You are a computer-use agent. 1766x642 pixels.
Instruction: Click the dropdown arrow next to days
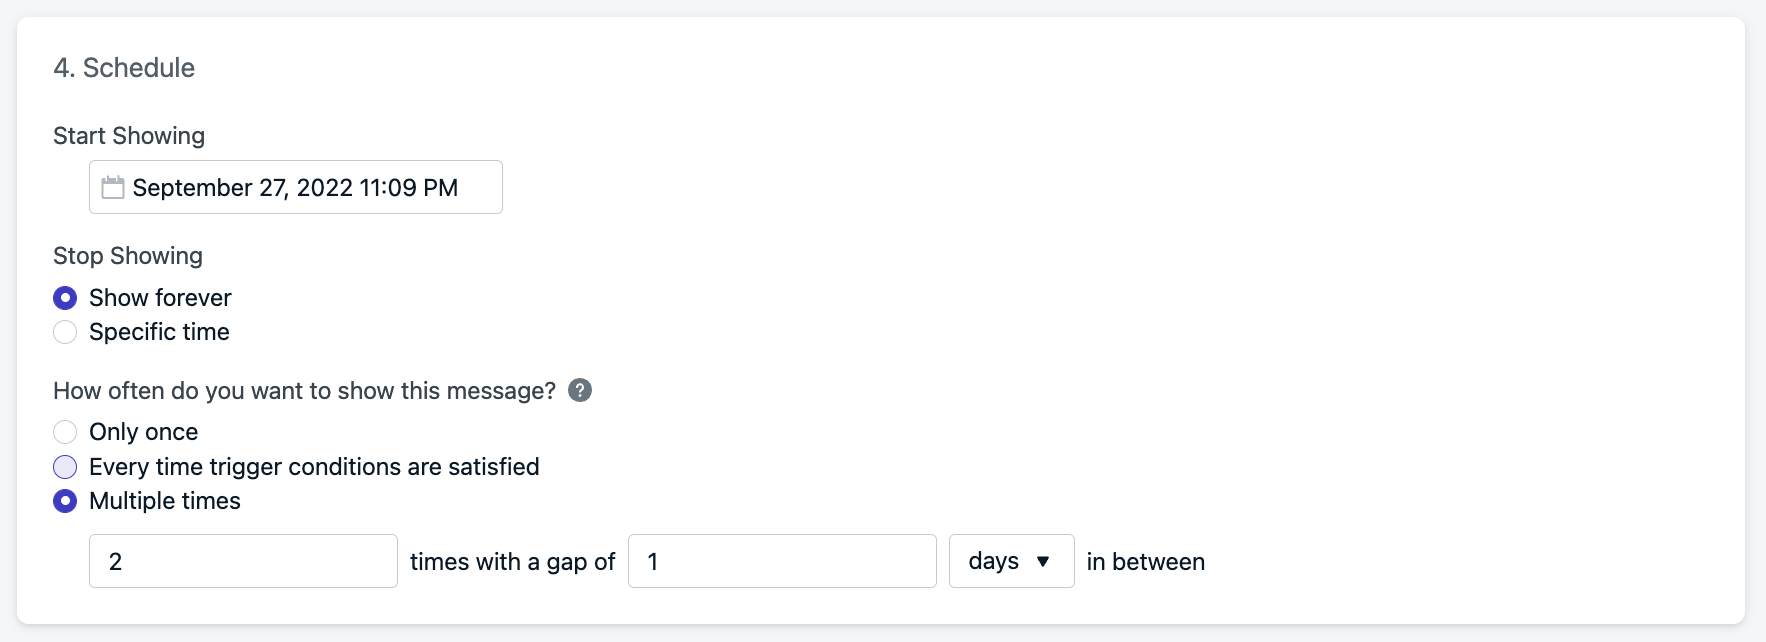pos(1043,561)
